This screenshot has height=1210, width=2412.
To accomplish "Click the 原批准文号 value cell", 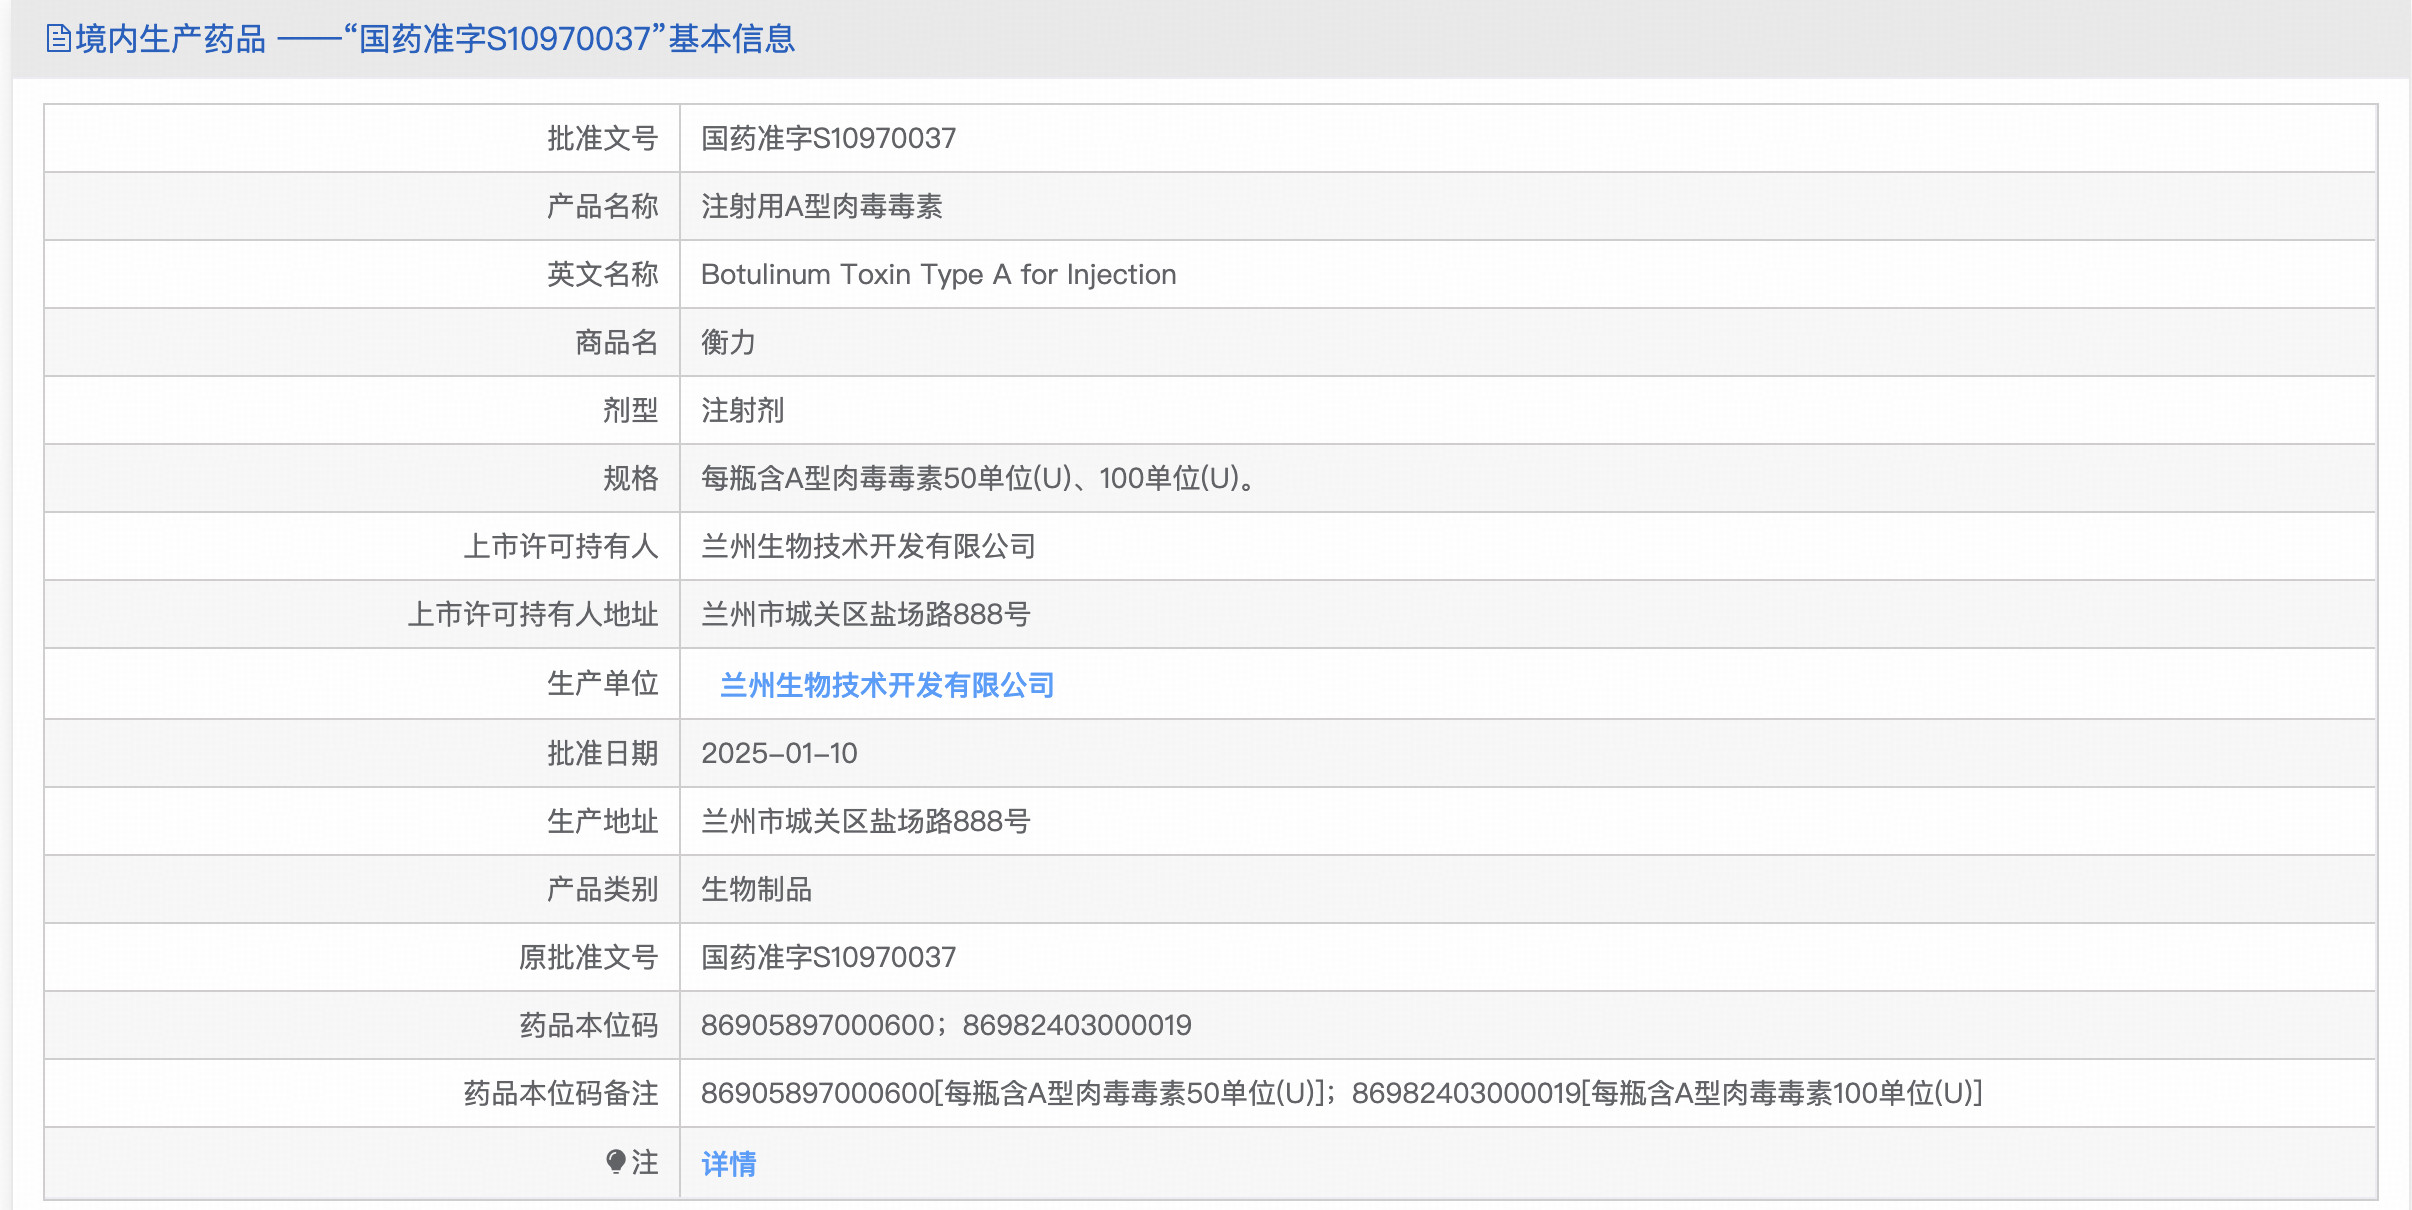I will [828, 957].
